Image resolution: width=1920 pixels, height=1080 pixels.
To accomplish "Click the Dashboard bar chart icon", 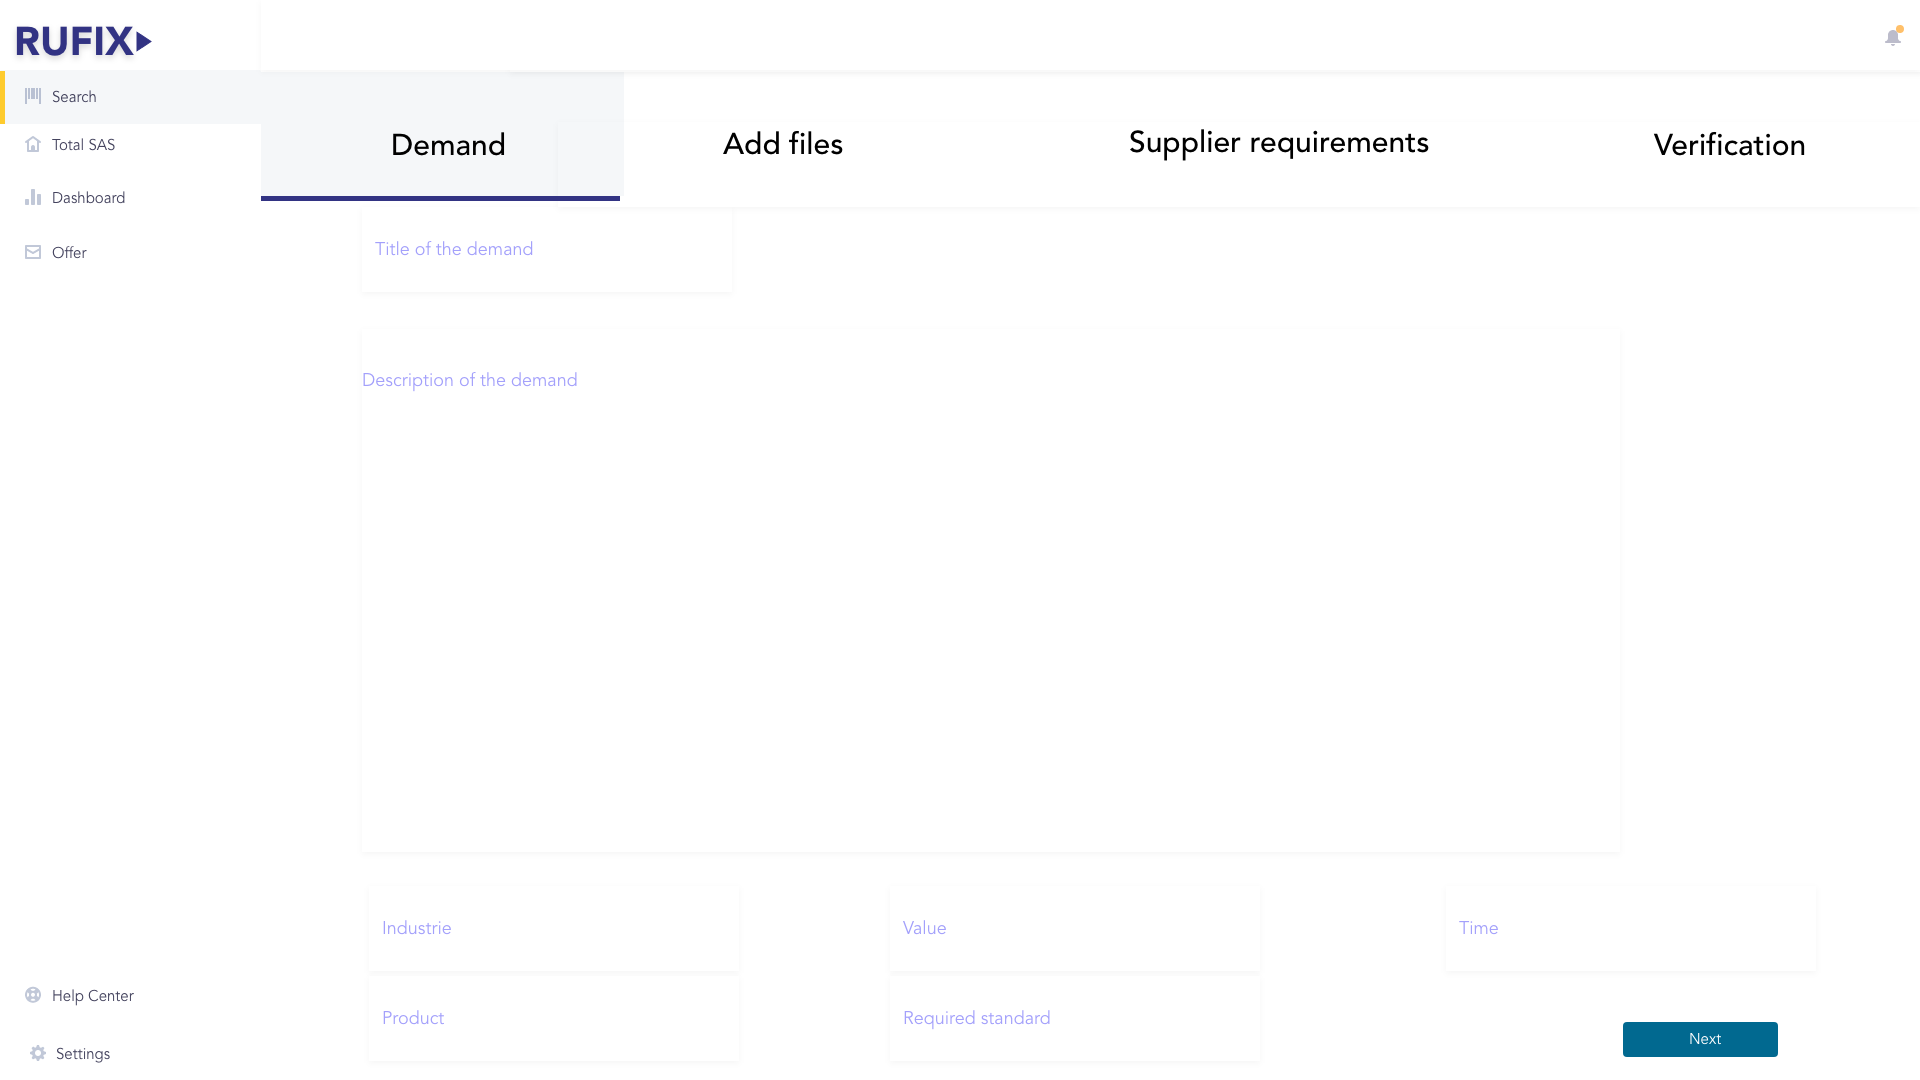I will [x=33, y=197].
